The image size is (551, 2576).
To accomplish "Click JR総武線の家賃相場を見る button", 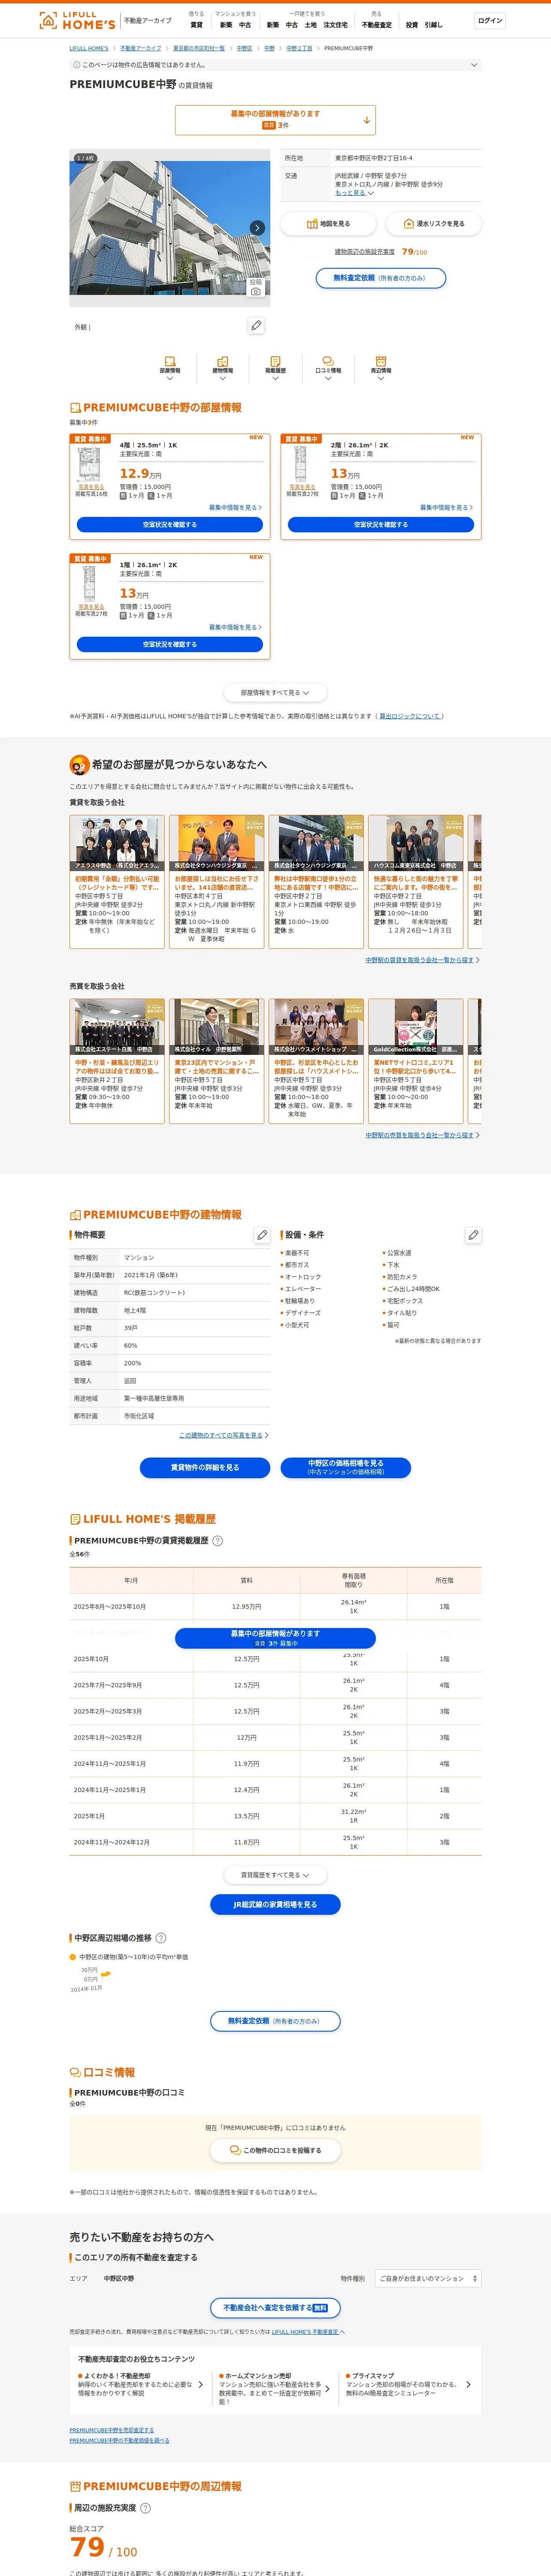I will tap(275, 1905).
